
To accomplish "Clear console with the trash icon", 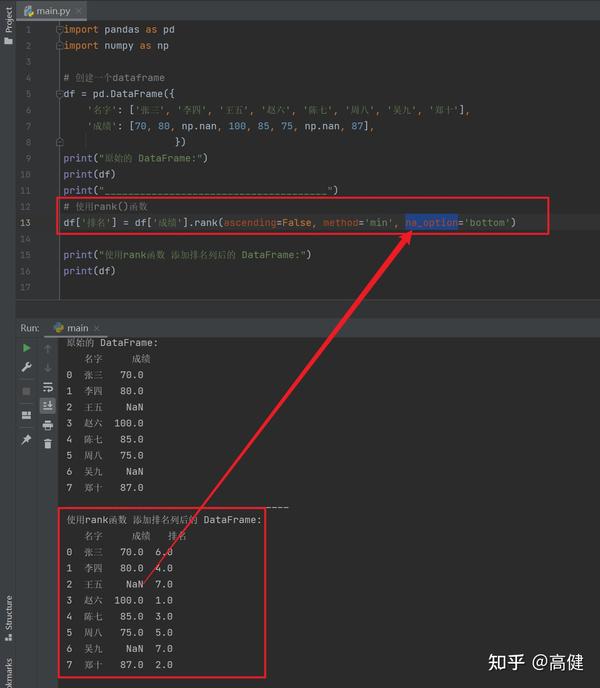I will 48,444.
